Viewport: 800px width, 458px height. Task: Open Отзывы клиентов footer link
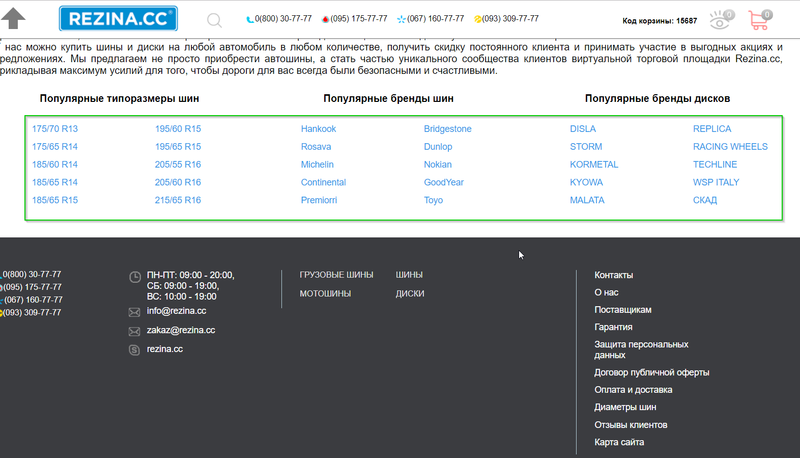(x=631, y=425)
